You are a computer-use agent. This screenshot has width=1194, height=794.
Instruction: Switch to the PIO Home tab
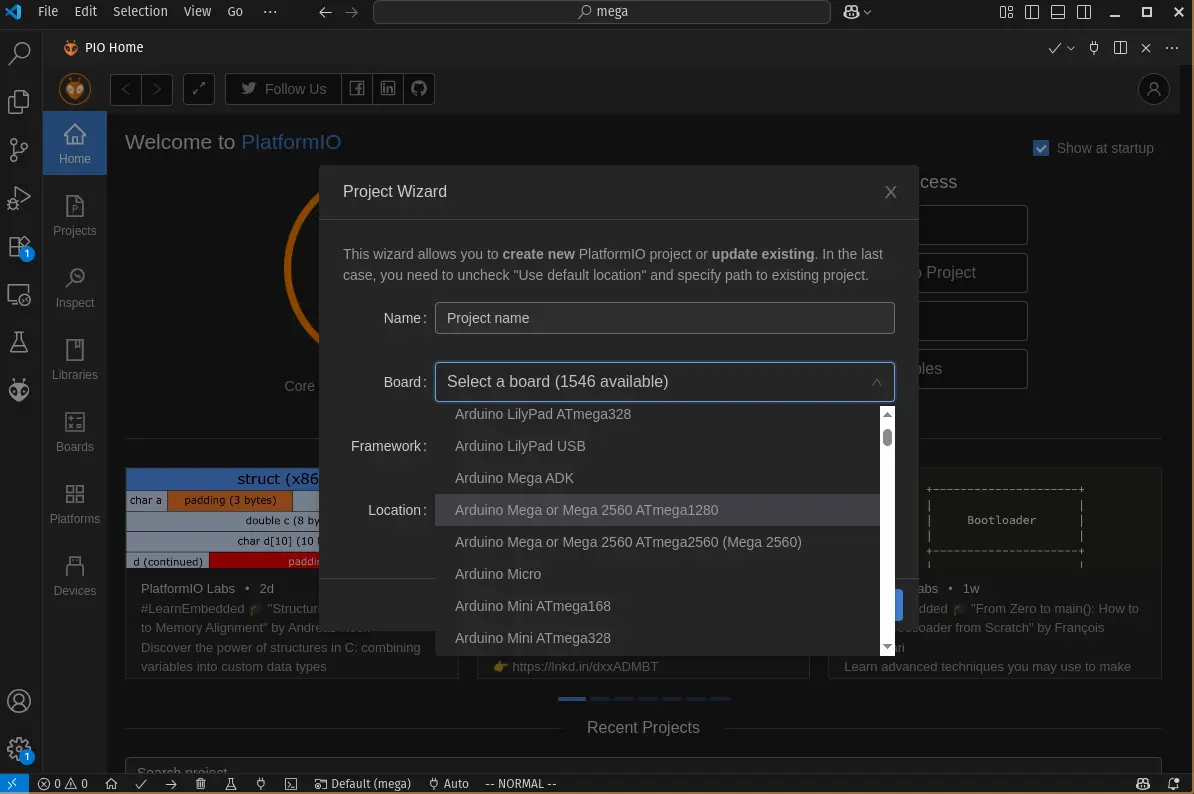[103, 48]
